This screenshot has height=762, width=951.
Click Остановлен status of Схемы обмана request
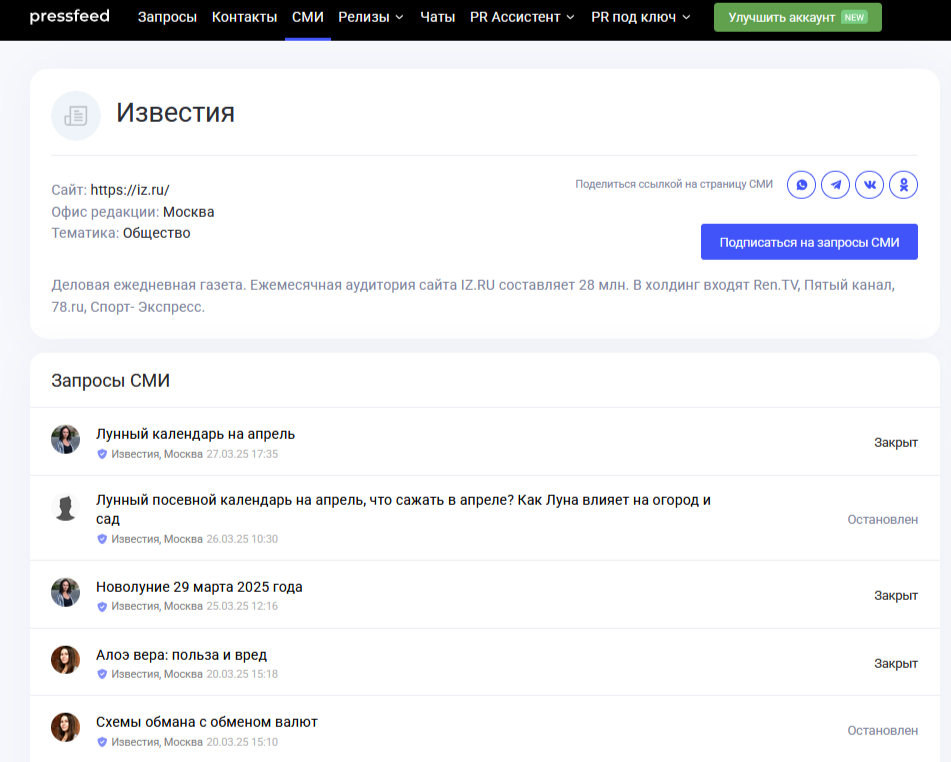pyautogui.click(x=882, y=731)
